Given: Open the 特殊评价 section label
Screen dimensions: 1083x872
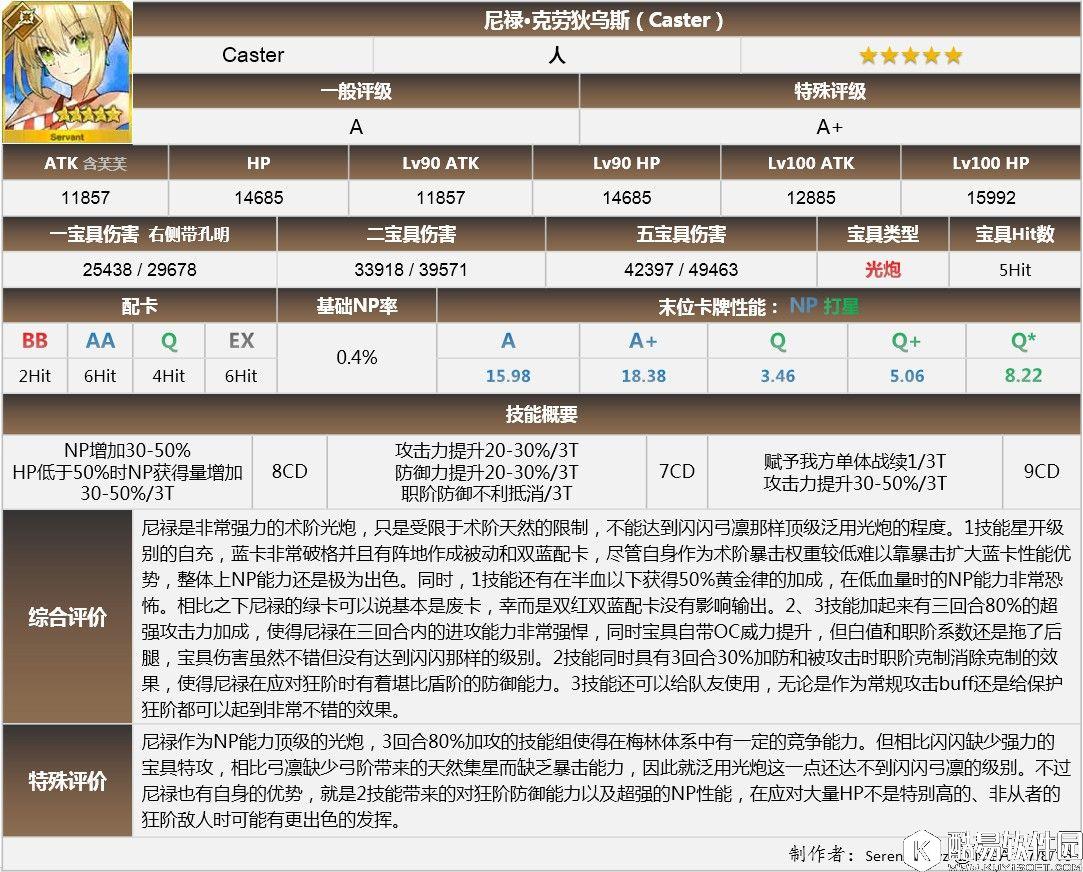Looking at the screenshot, I should 67,780.
